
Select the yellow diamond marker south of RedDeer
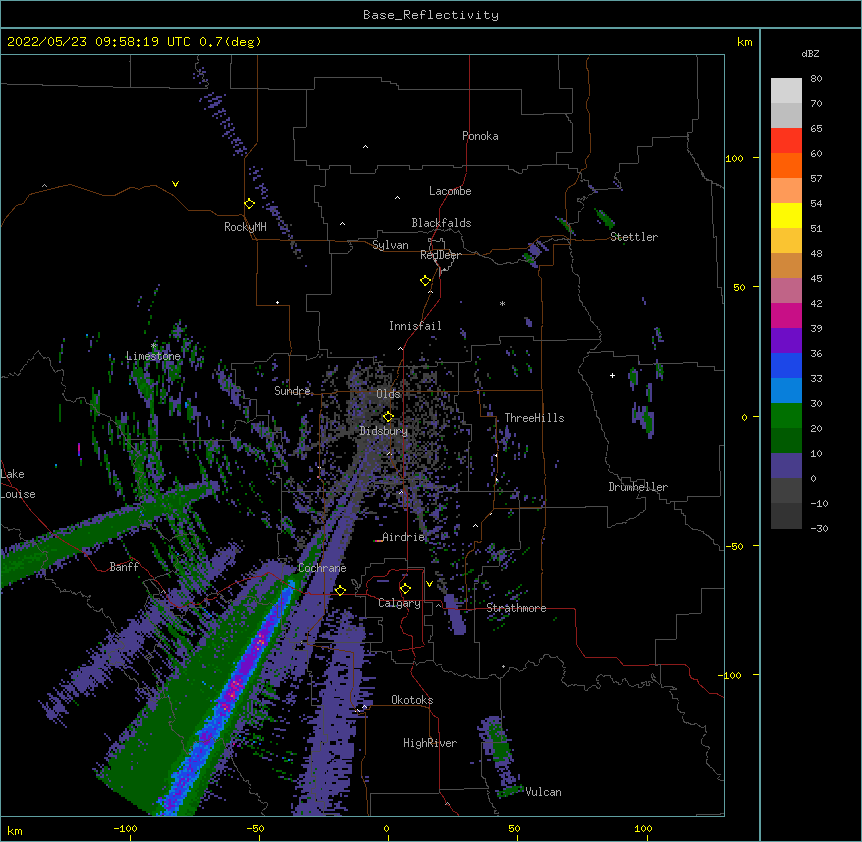[x=425, y=281]
